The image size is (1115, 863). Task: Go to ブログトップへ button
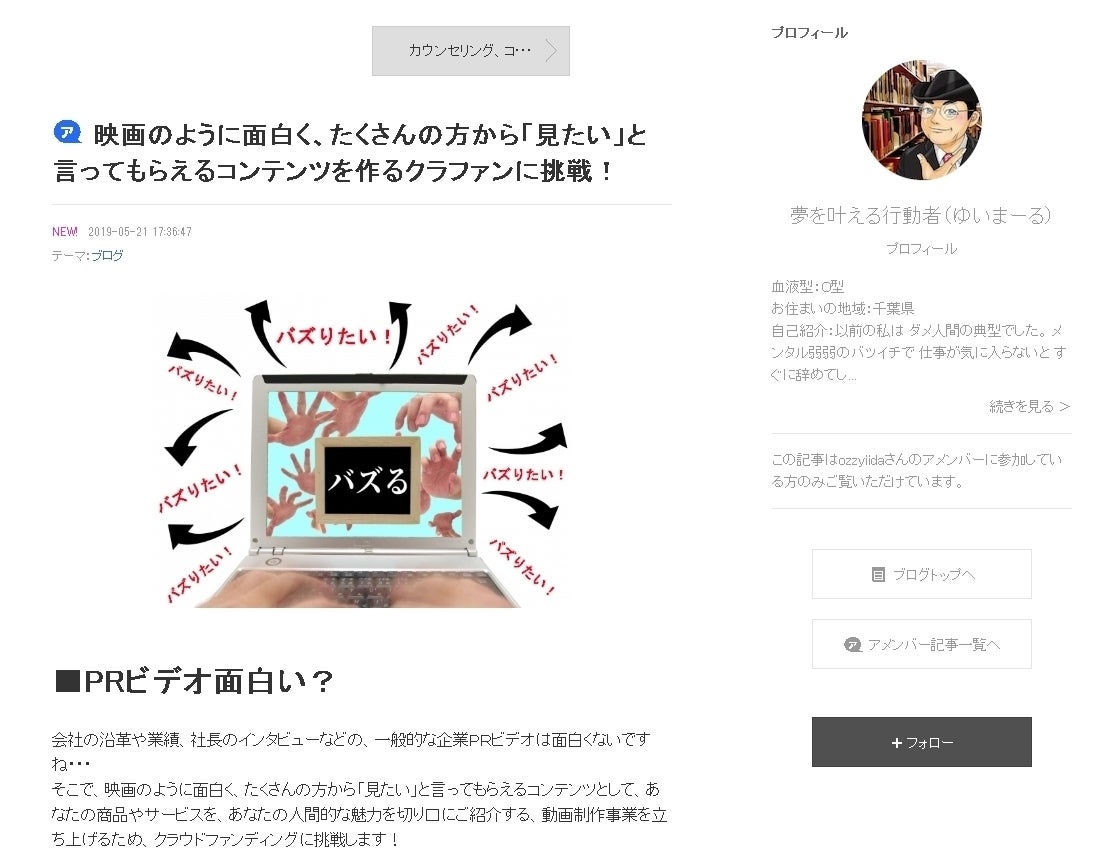pos(922,574)
